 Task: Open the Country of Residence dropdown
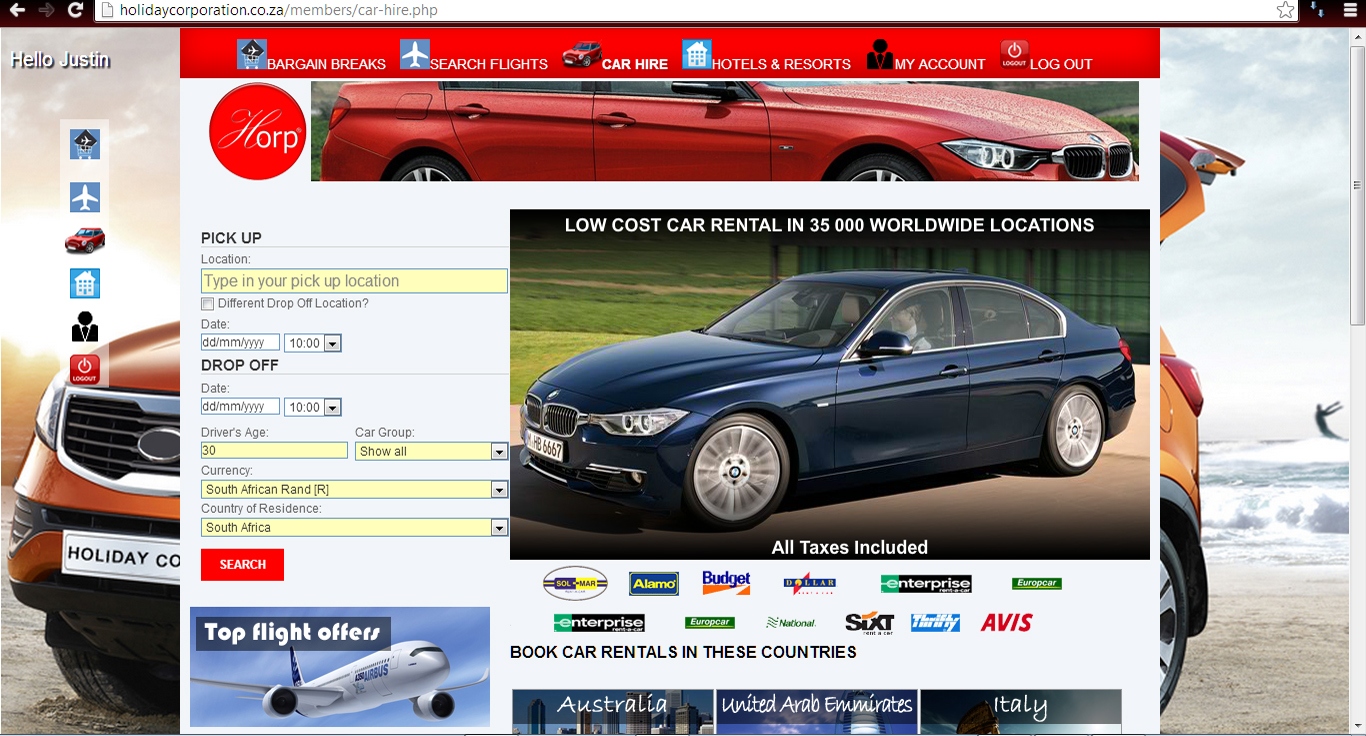354,528
